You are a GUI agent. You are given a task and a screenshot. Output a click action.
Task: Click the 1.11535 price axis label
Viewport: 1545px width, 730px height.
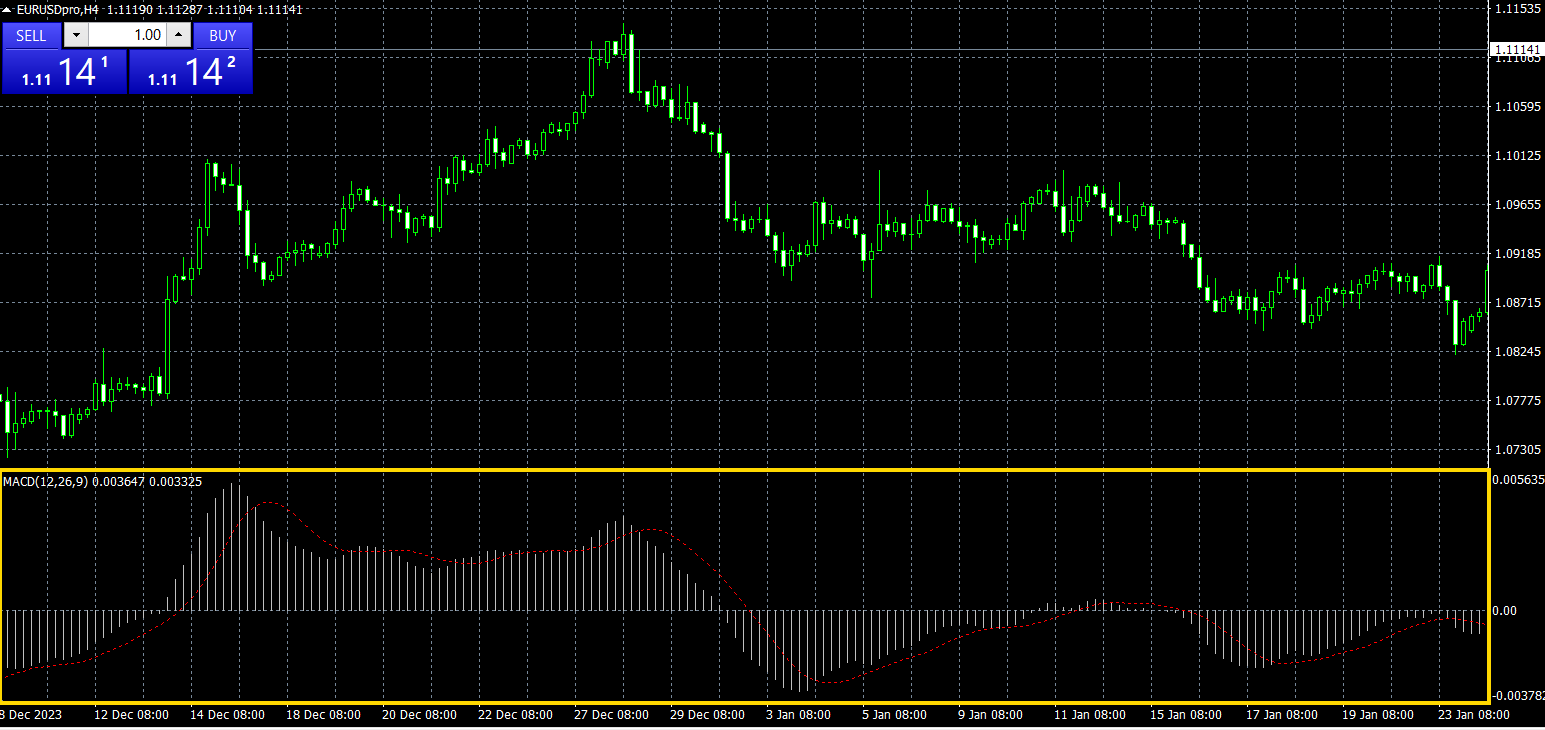[x=1517, y=8]
